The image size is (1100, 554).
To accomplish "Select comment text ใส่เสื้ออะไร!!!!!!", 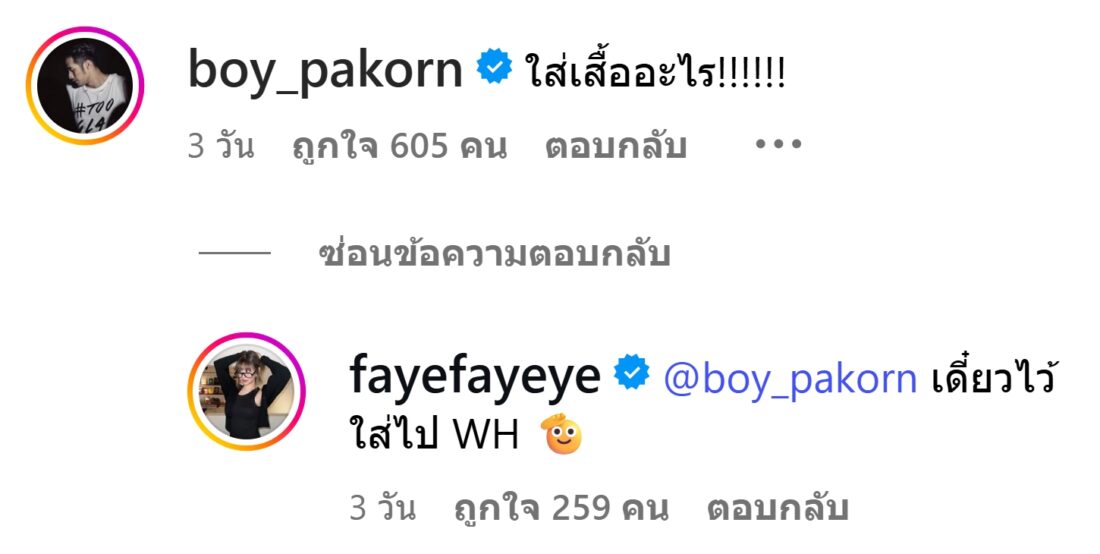I will (x=657, y=71).
